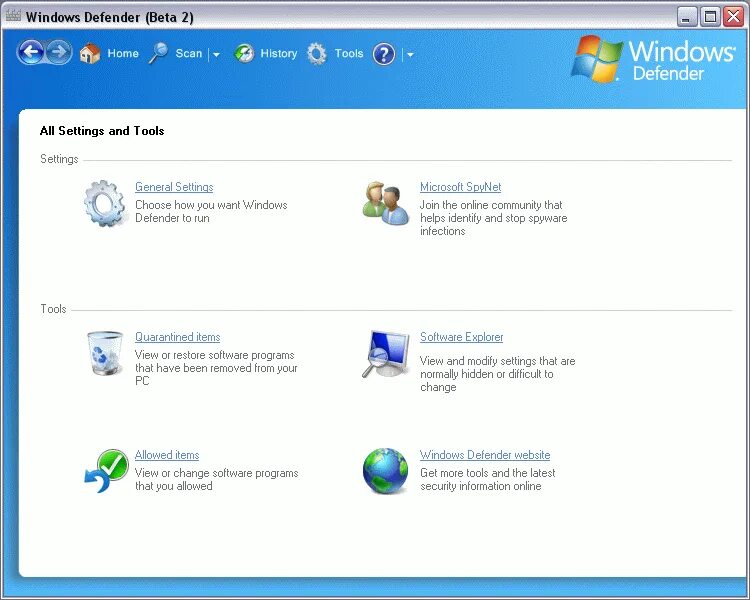Open the General Settings link

(174, 187)
